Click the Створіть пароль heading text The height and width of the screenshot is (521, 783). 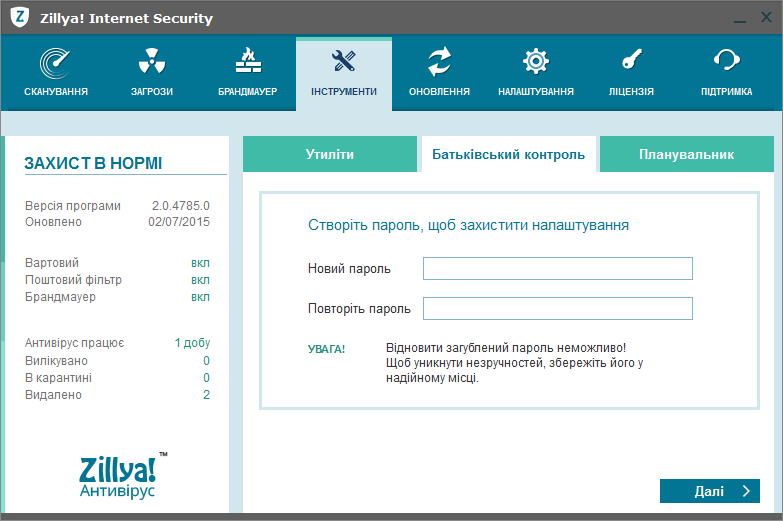pos(468,225)
